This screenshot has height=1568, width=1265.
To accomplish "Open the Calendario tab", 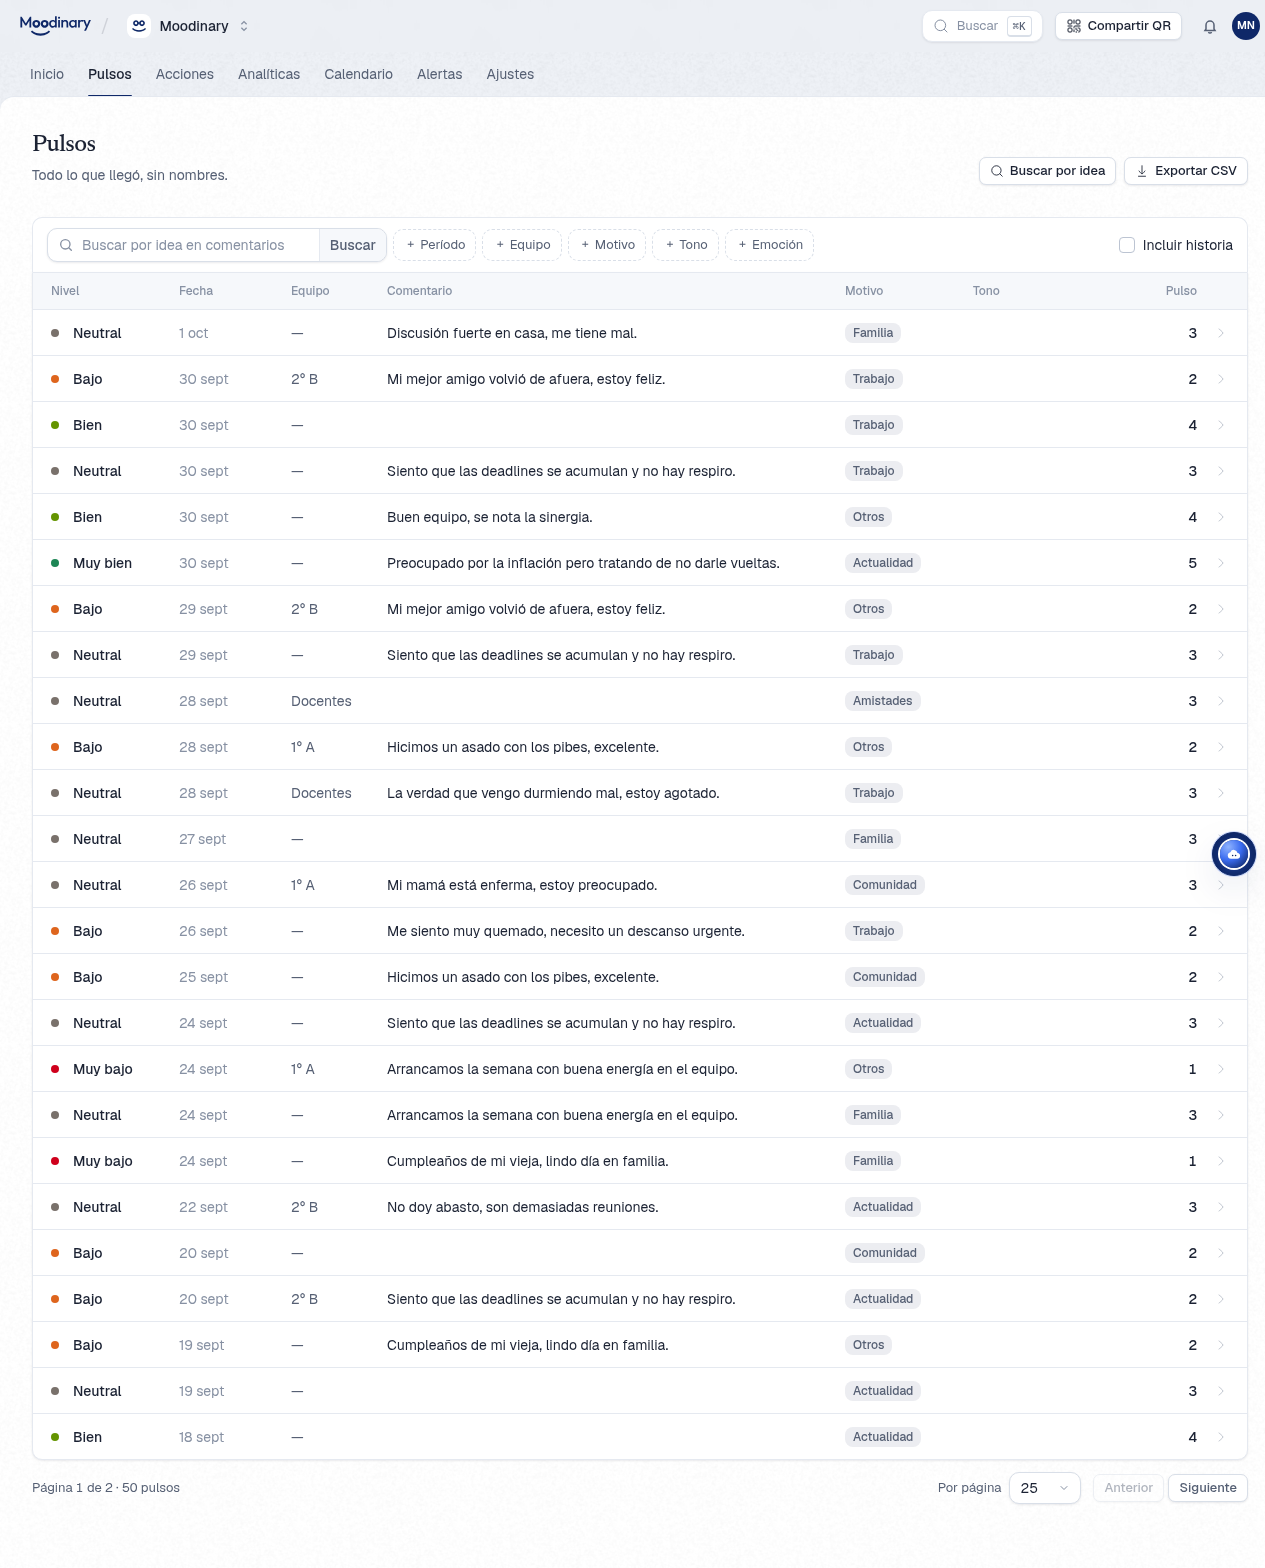I will 358,74.
